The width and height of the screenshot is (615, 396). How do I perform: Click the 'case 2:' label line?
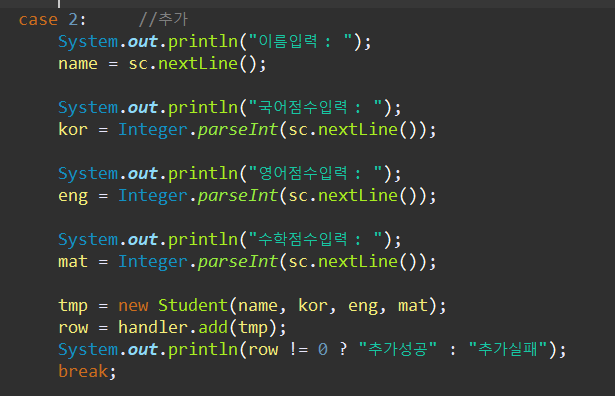pos(52,19)
